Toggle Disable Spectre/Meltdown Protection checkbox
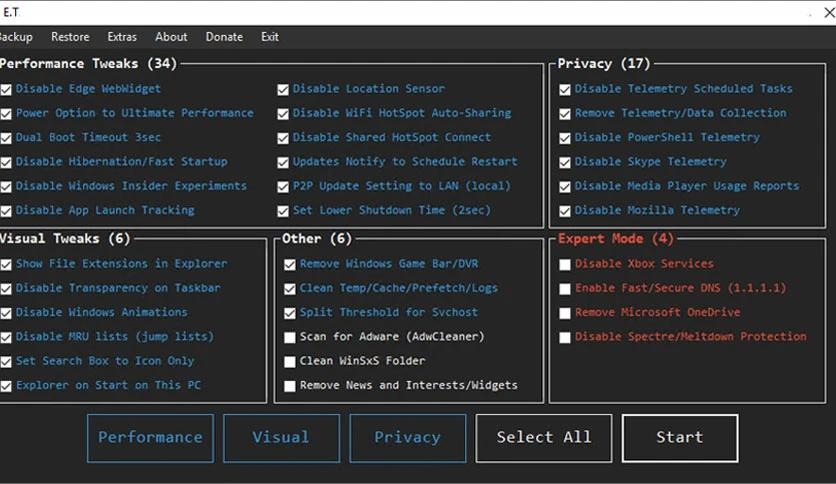Image resolution: width=836 pixels, height=484 pixels. (x=565, y=338)
